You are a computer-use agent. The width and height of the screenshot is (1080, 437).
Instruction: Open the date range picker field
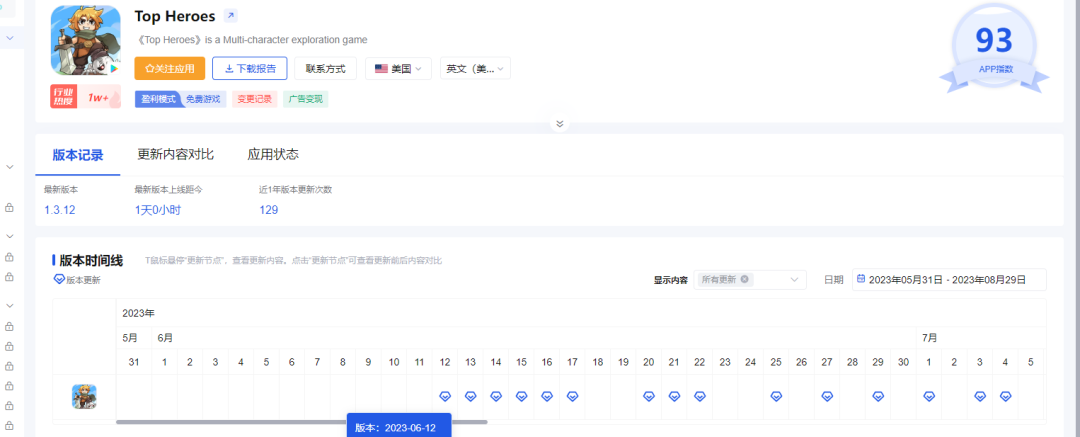tap(948, 279)
